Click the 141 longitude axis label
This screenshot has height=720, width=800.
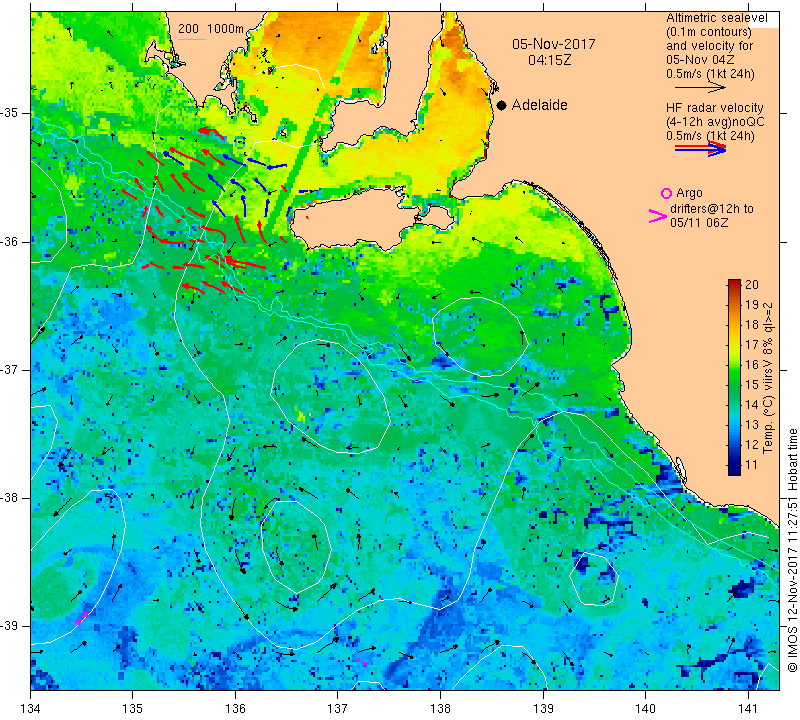tap(748, 709)
